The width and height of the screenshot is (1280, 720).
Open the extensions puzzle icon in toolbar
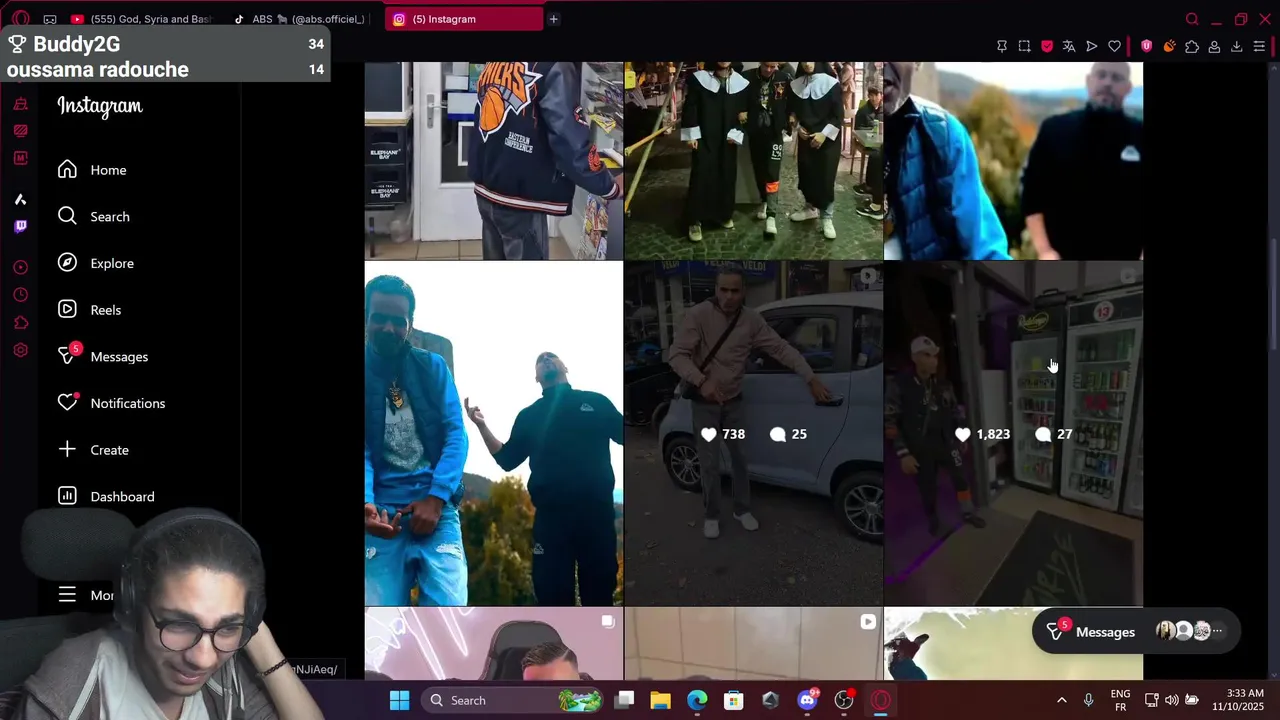[1192, 46]
